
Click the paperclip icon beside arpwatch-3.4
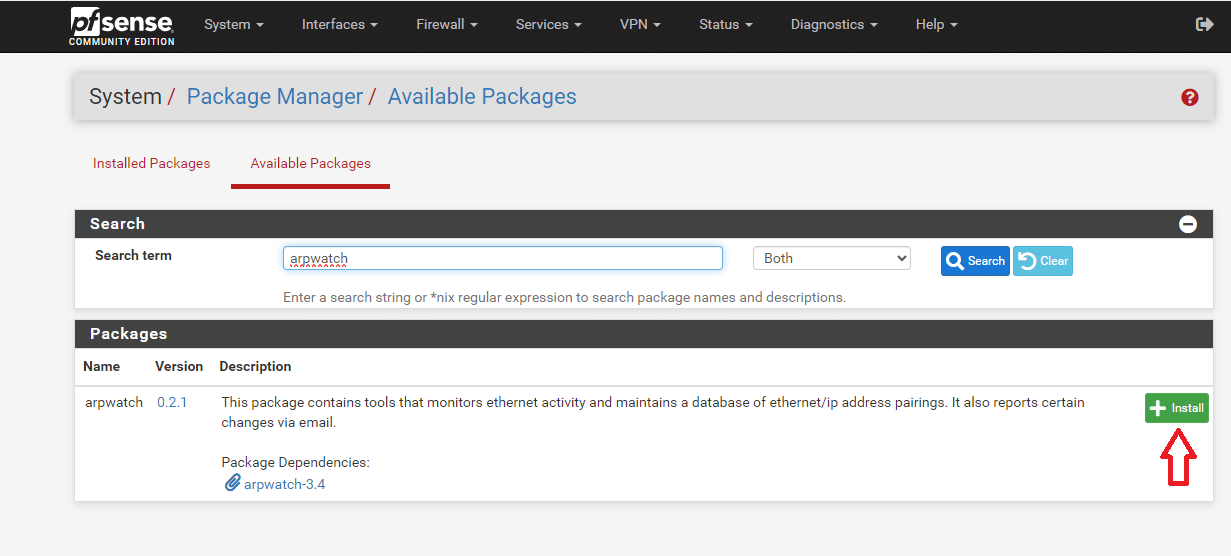(232, 483)
